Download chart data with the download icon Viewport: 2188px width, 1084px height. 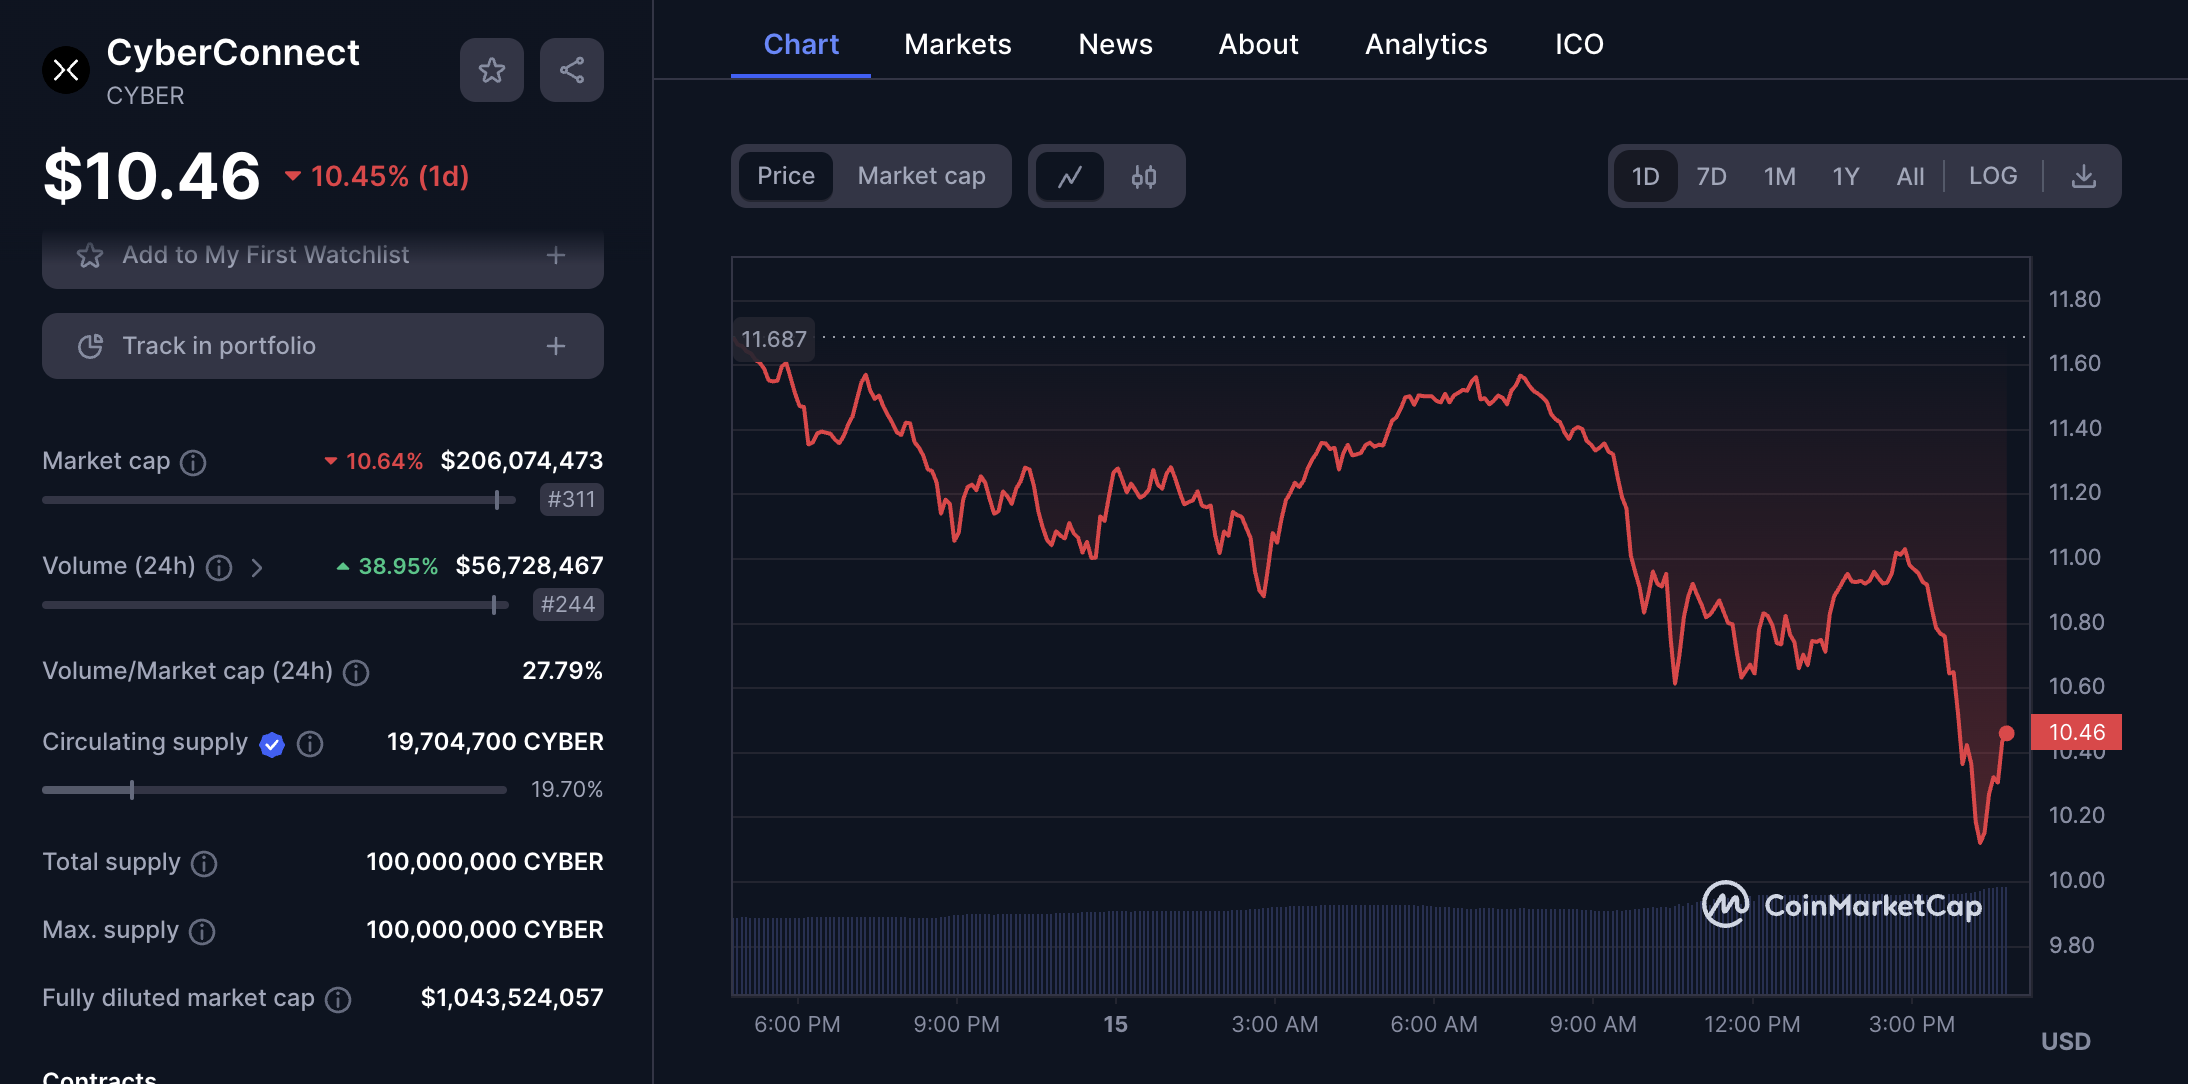[2084, 177]
